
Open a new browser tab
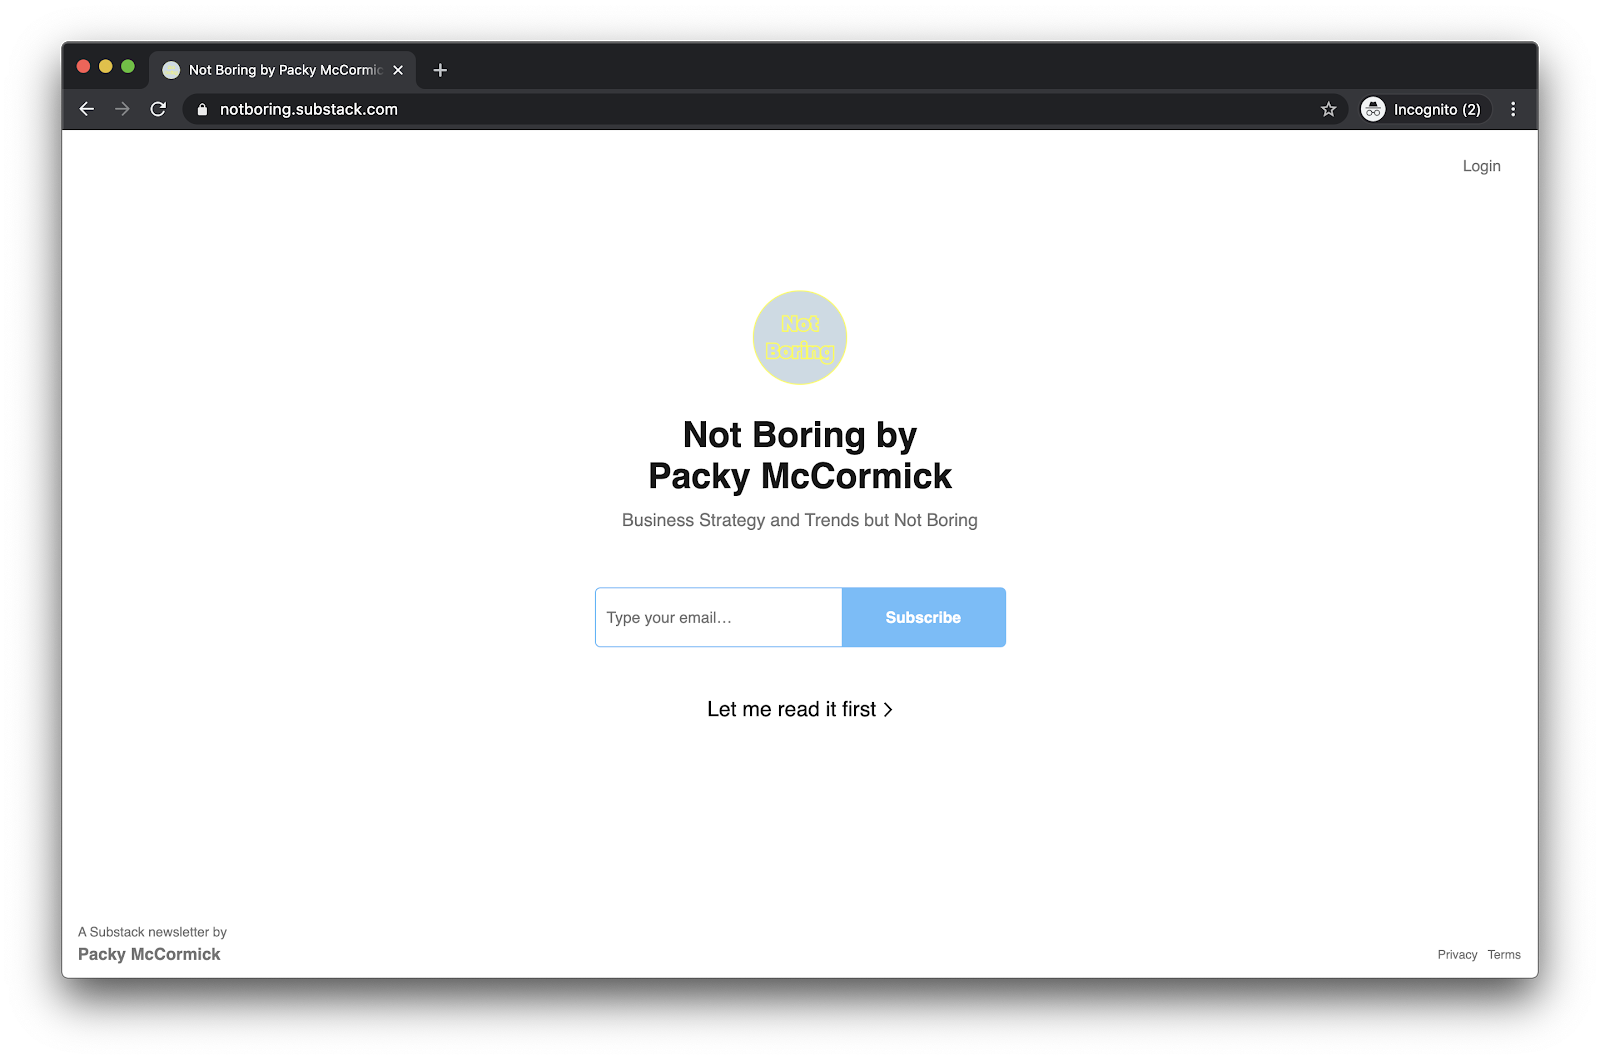tap(440, 70)
